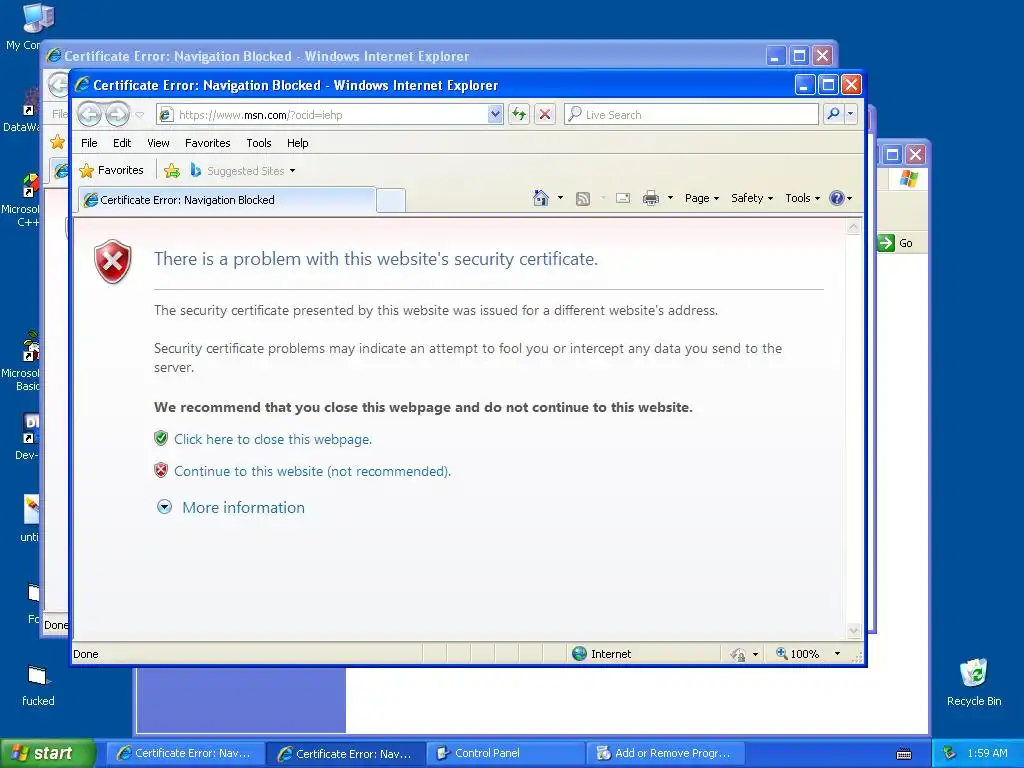Viewport: 1024px width, 768px height.
Task: Click the Favorites star button in favorites bar
Action: click(x=111, y=170)
